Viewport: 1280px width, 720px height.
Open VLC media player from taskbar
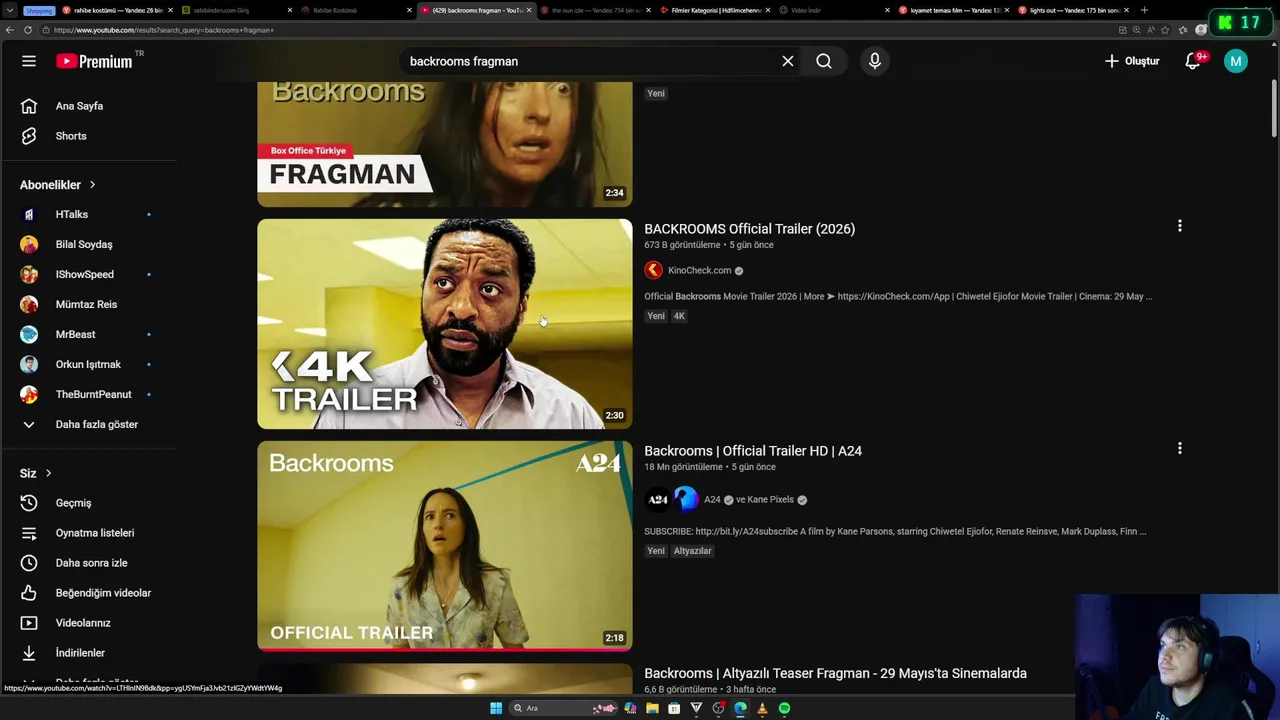click(762, 708)
